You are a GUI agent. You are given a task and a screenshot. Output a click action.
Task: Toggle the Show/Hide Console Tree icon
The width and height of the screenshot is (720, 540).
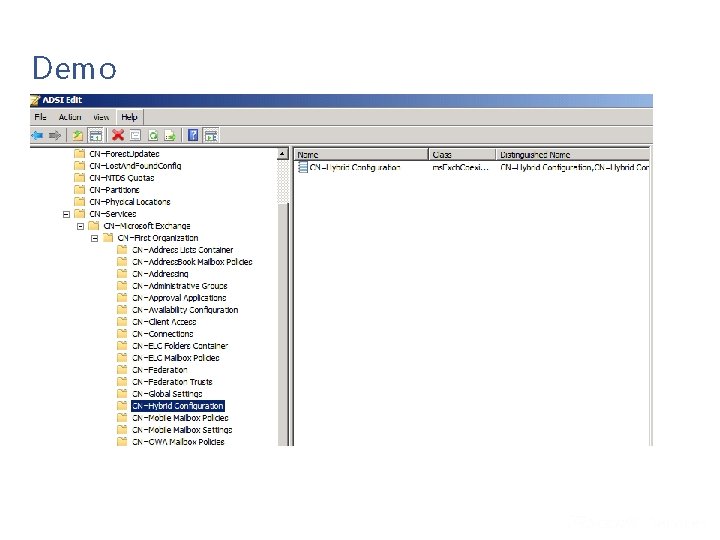pos(96,135)
